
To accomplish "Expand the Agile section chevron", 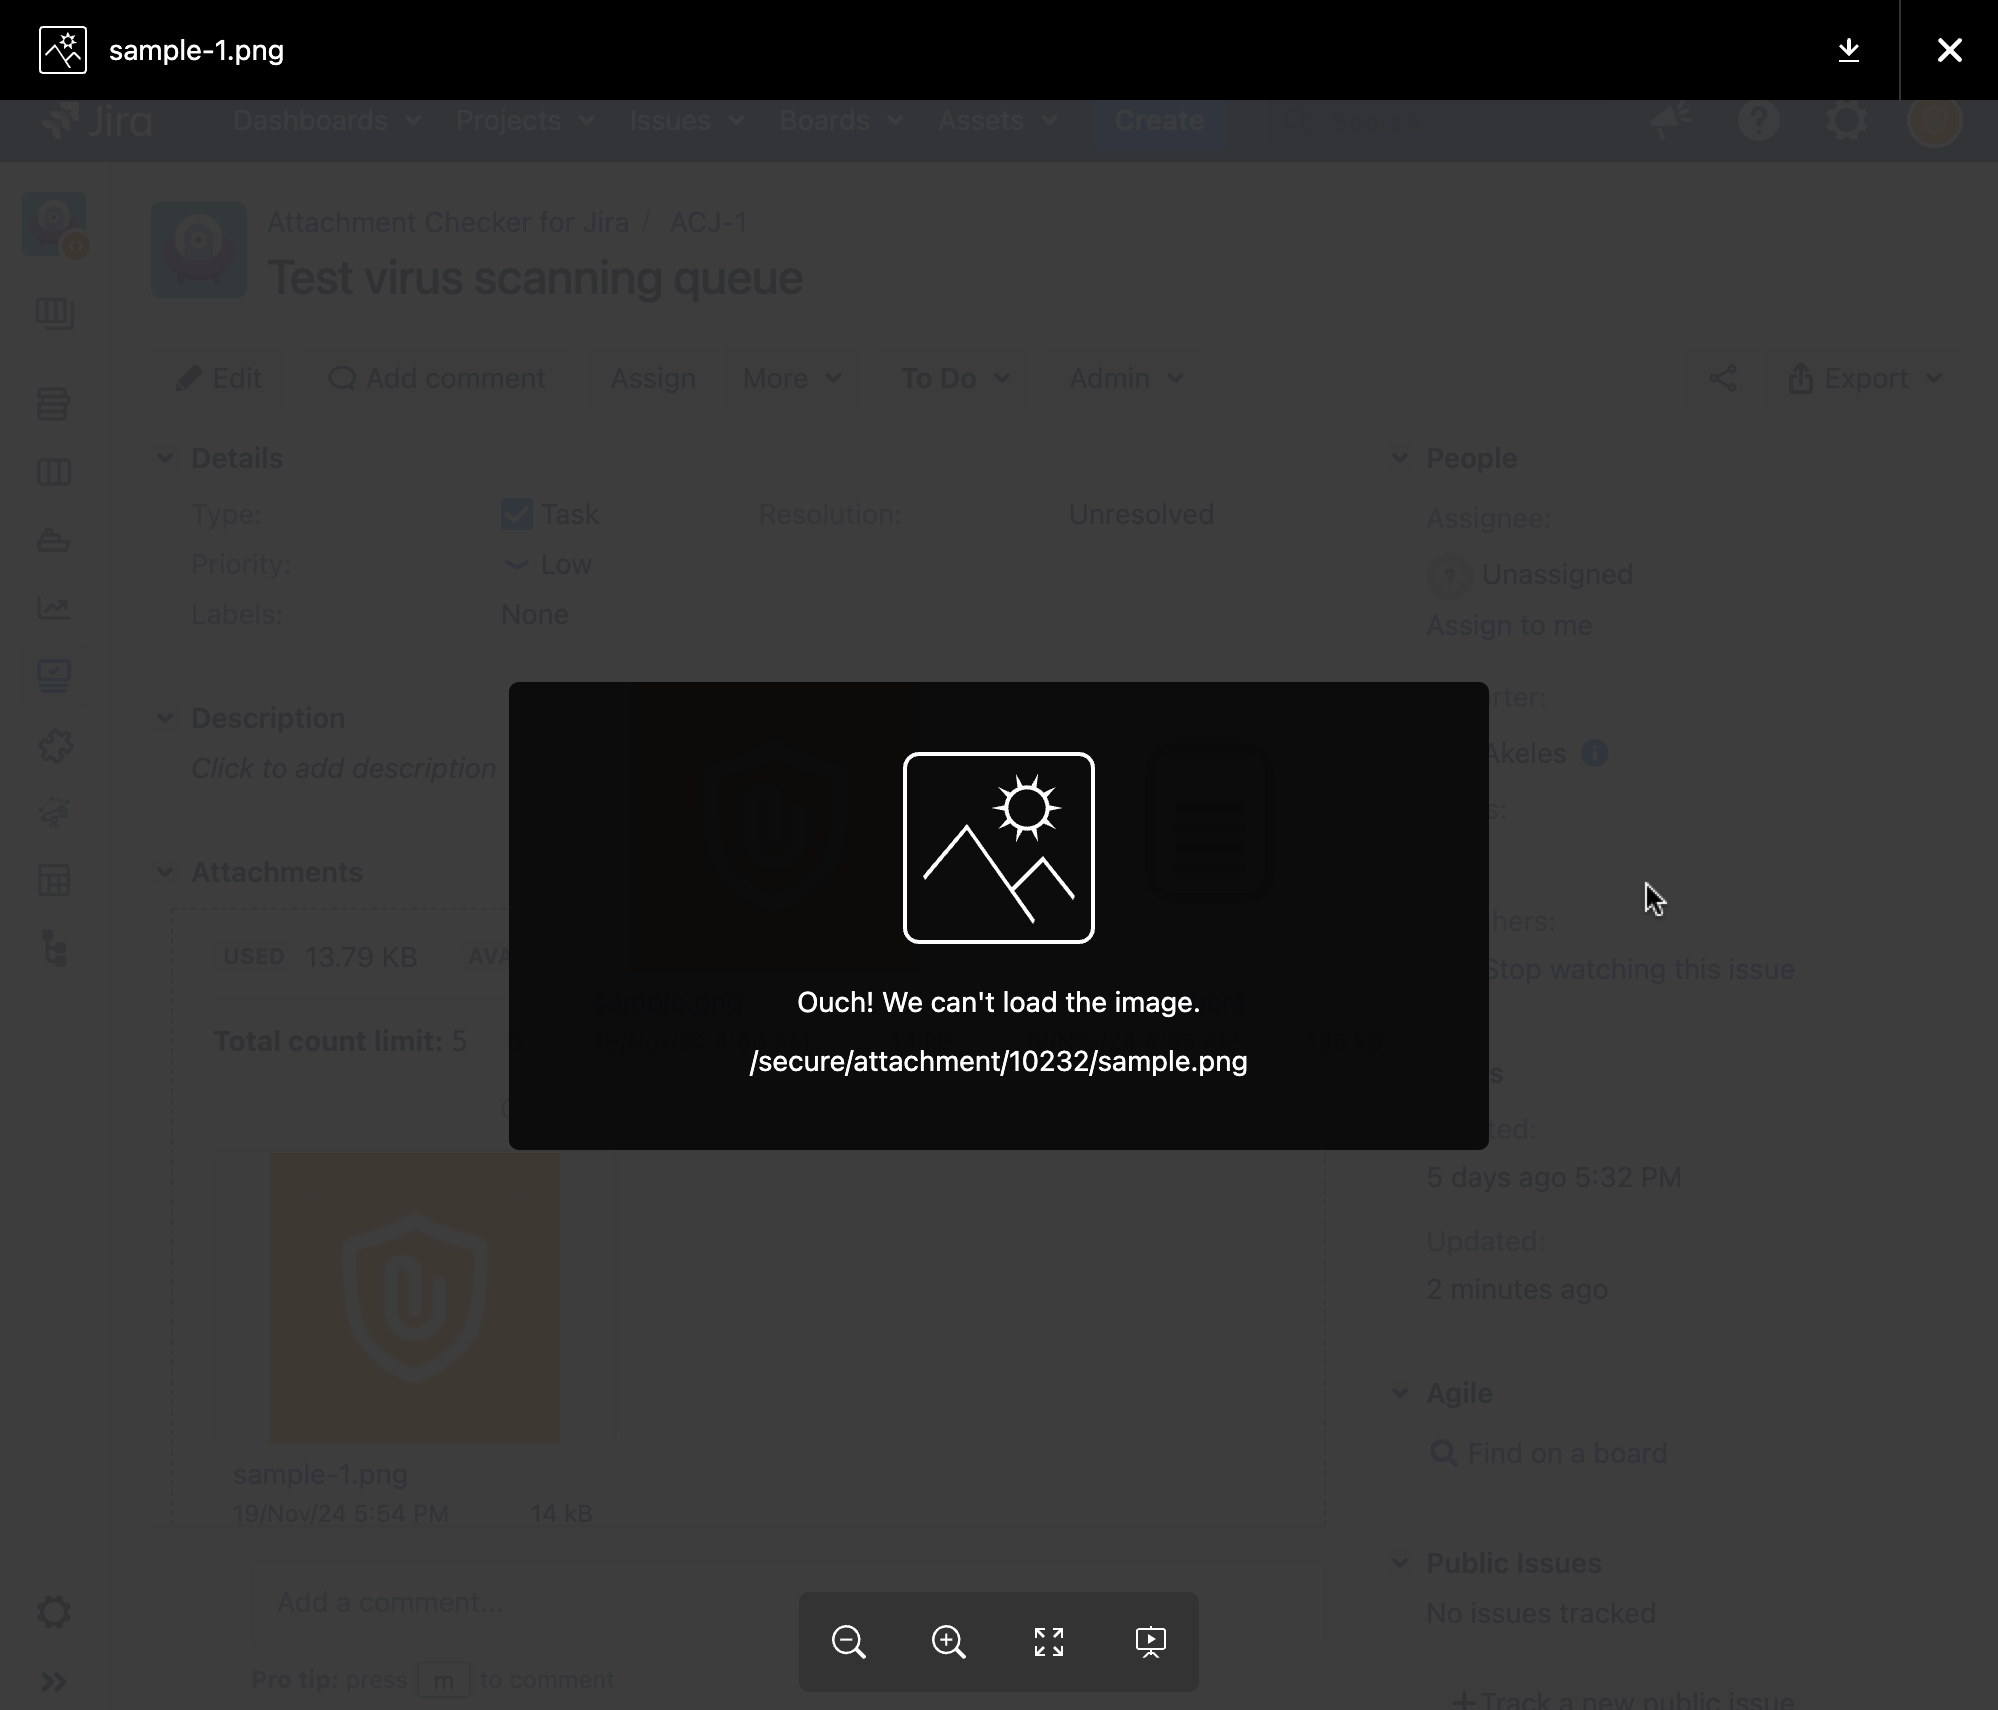I will click(1401, 1393).
